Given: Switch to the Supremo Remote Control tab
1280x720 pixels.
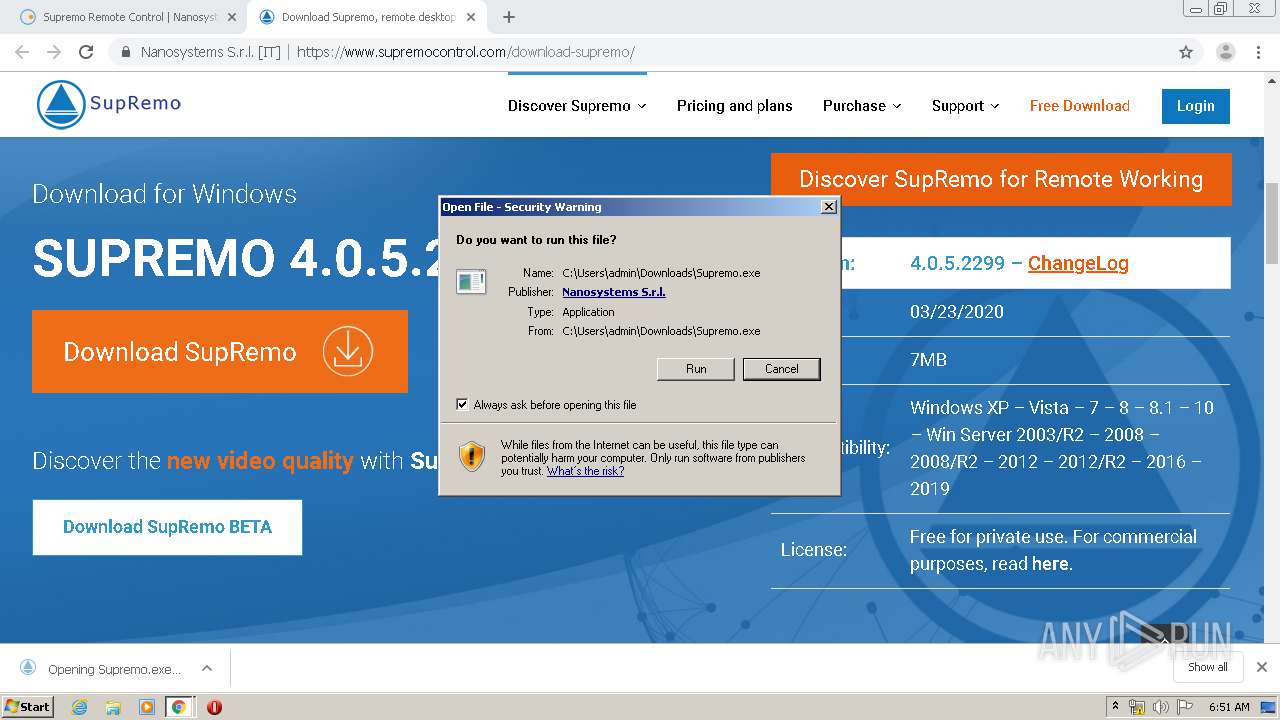Looking at the screenshot, I should (x=129, y=17).
